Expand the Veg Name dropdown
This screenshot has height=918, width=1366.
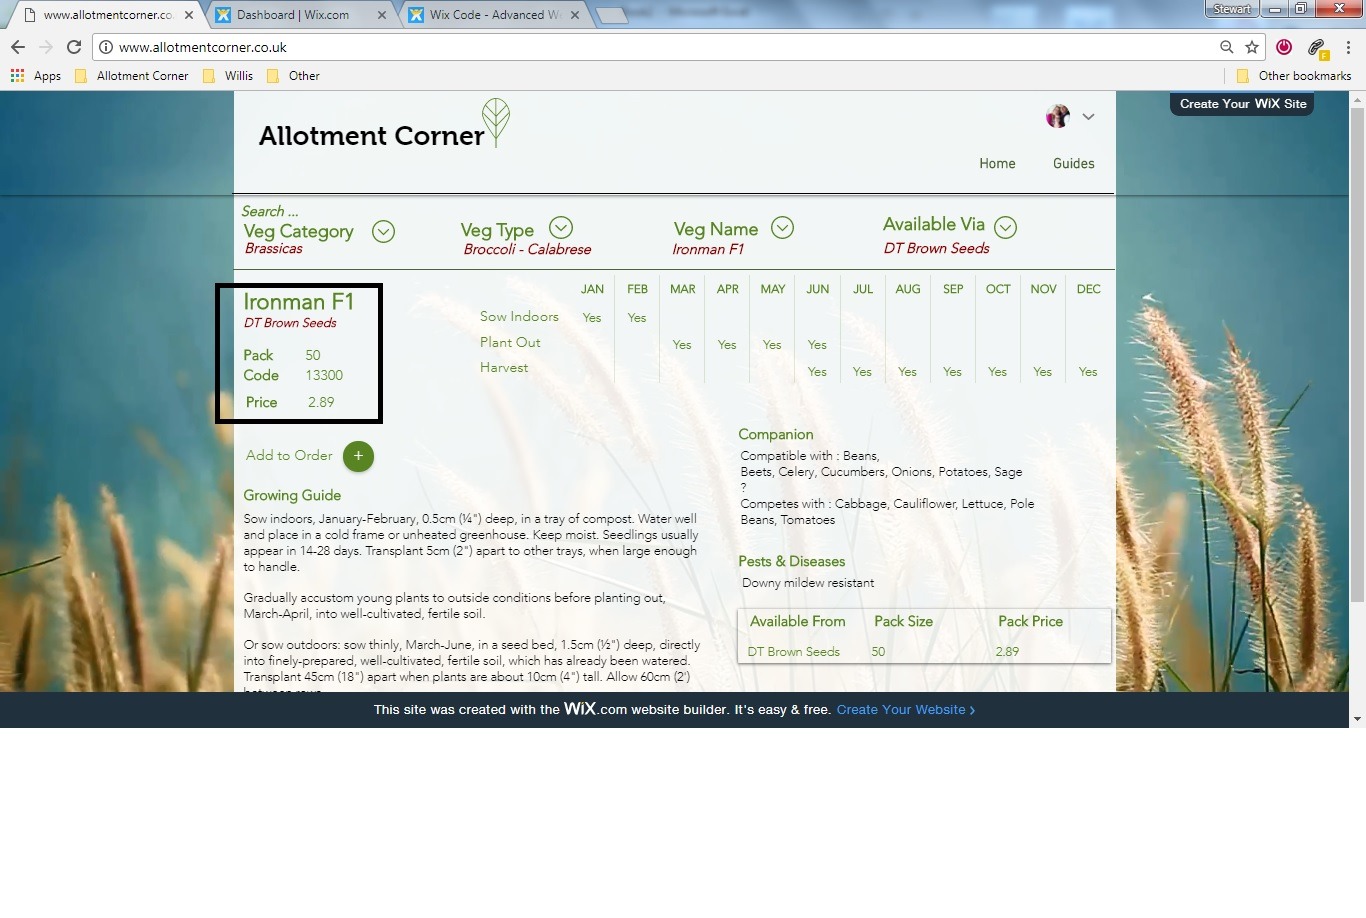tap(782, 228)
